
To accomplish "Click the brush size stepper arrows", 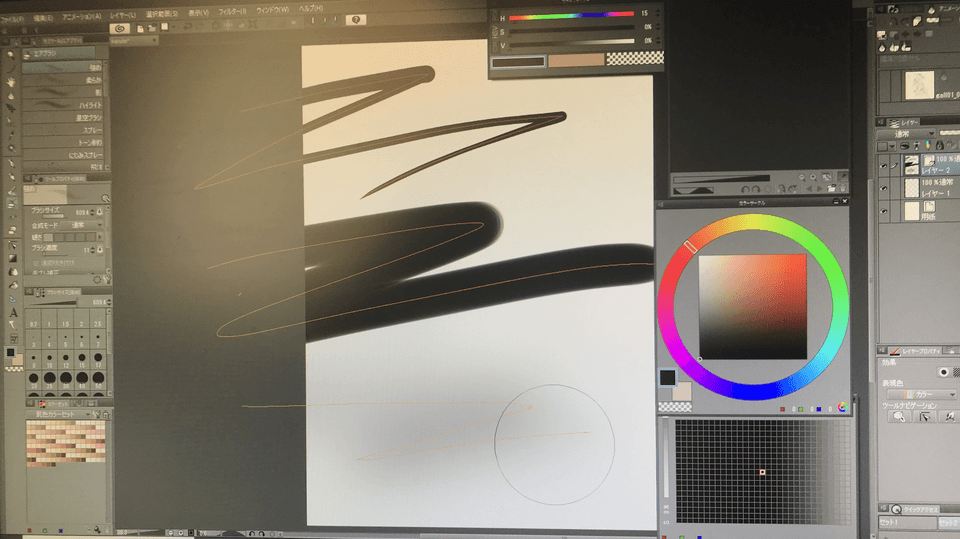I will 92,213.
